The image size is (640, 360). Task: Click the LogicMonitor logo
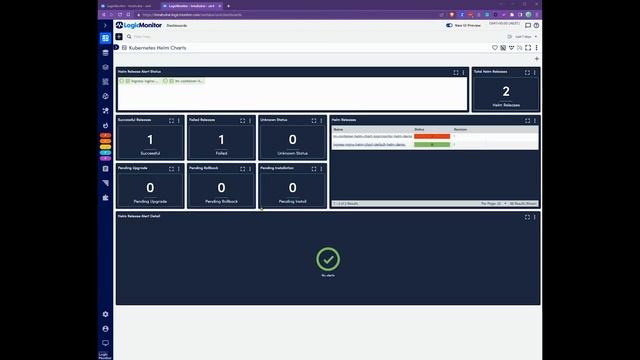[139, 25]
